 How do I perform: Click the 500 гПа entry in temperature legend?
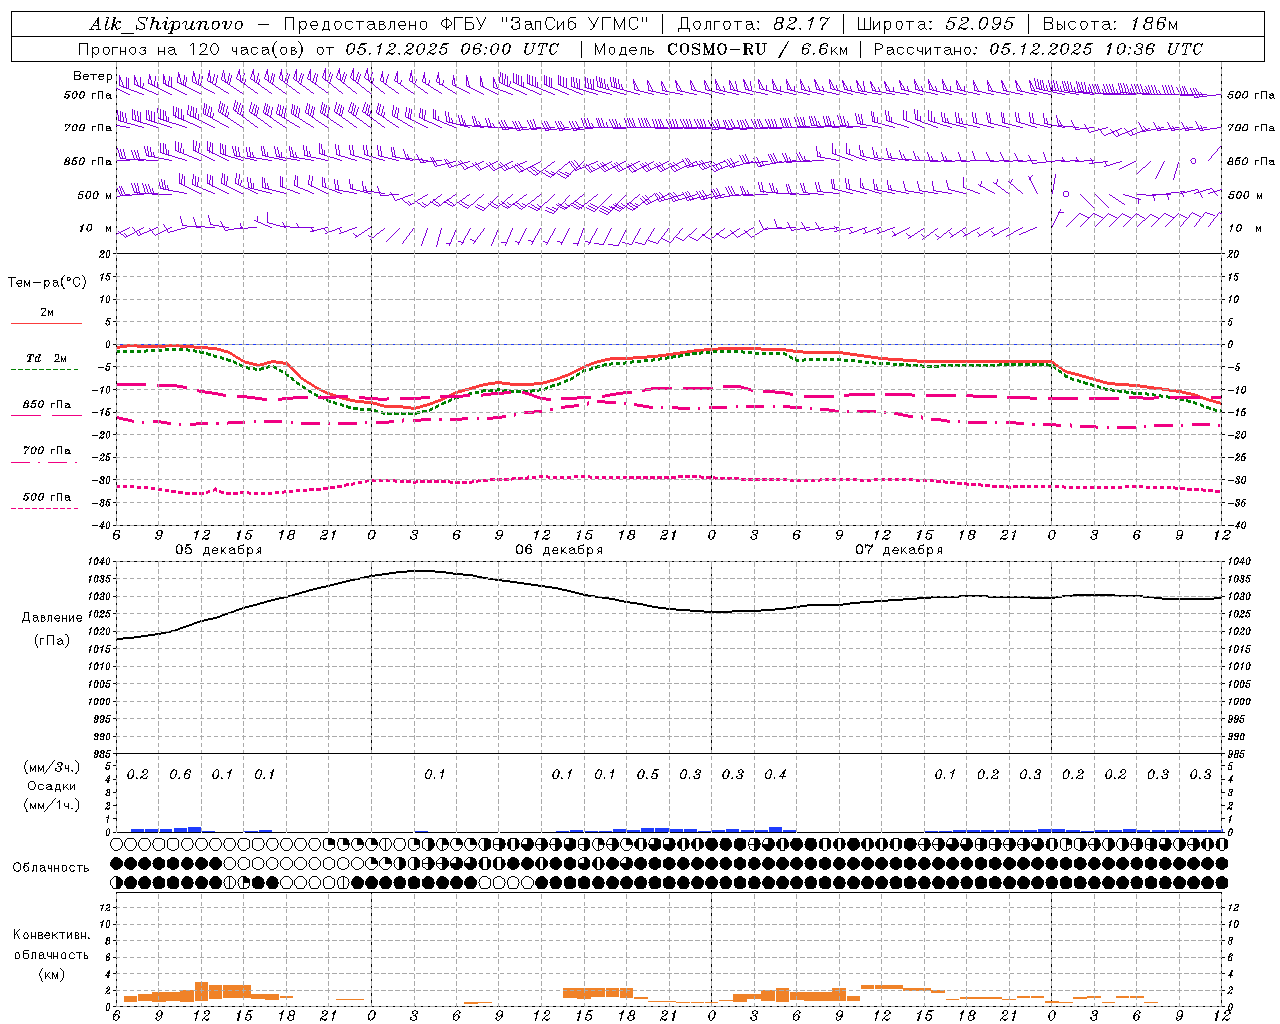tap(47, 497)
